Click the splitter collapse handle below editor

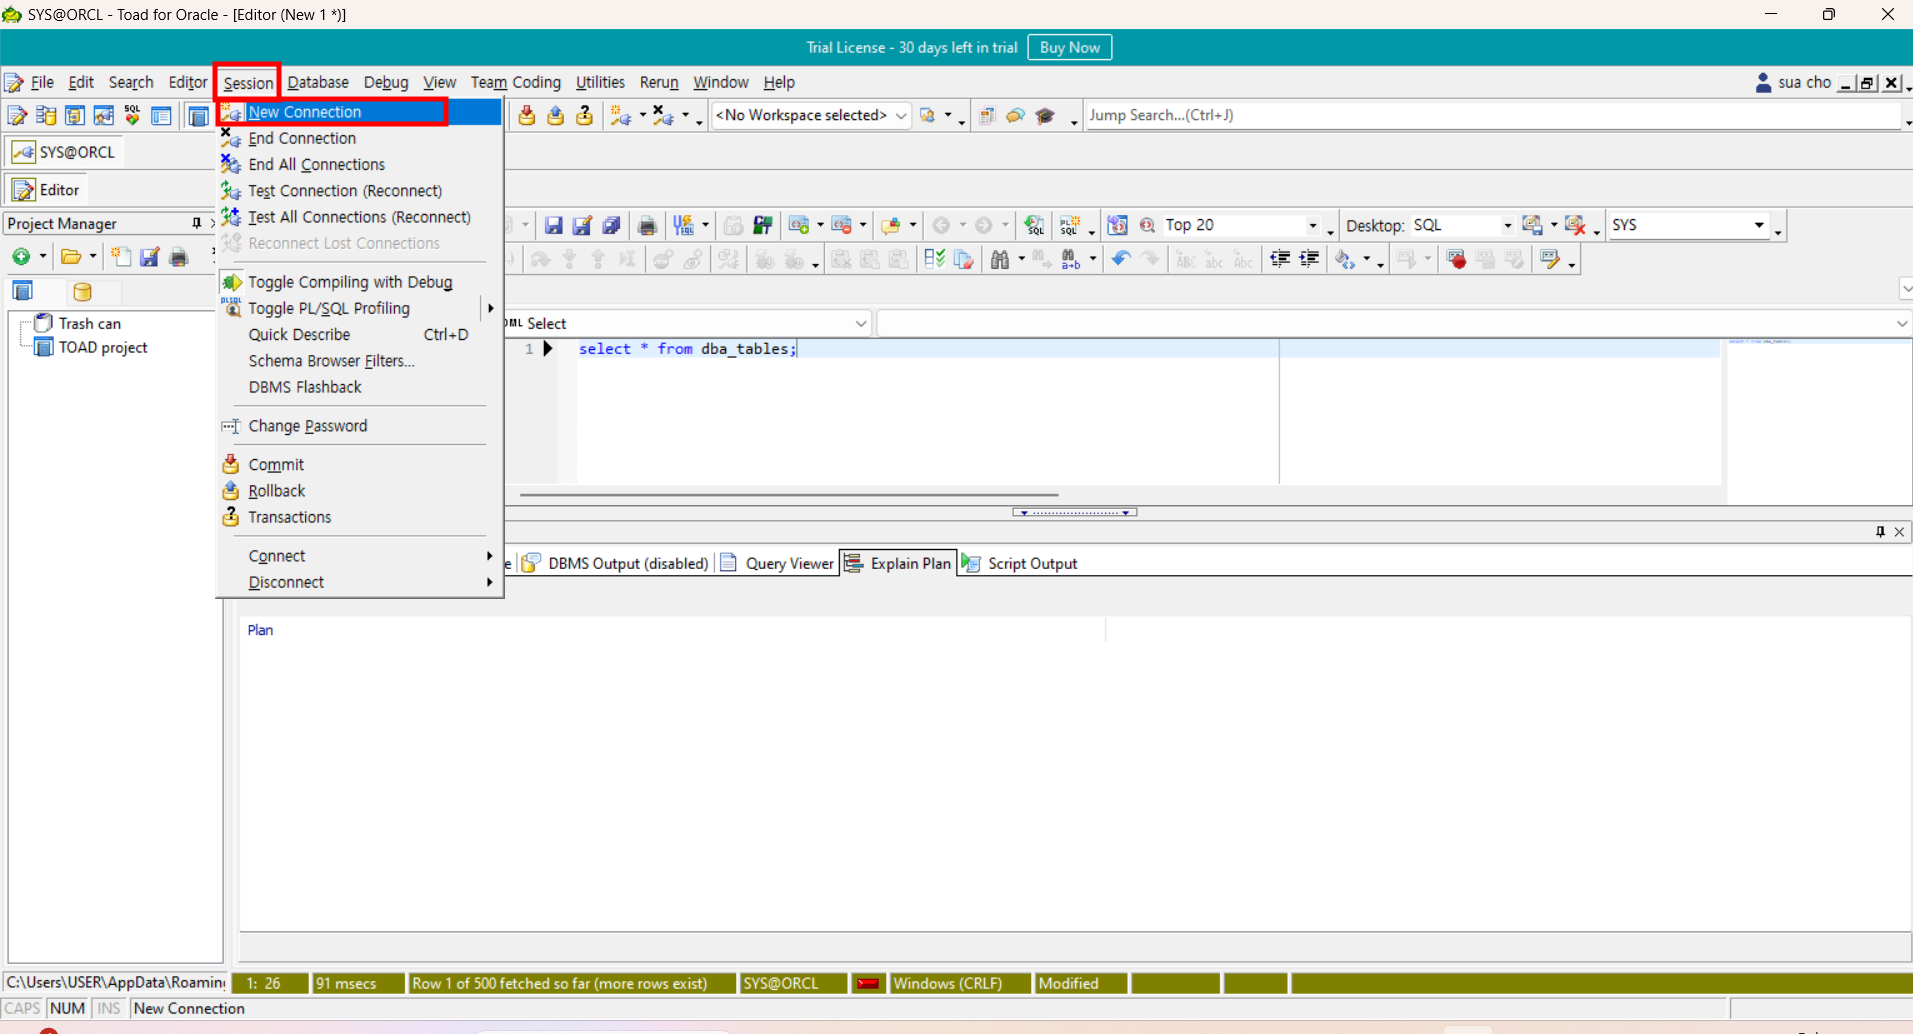(x=1074, y=512)
